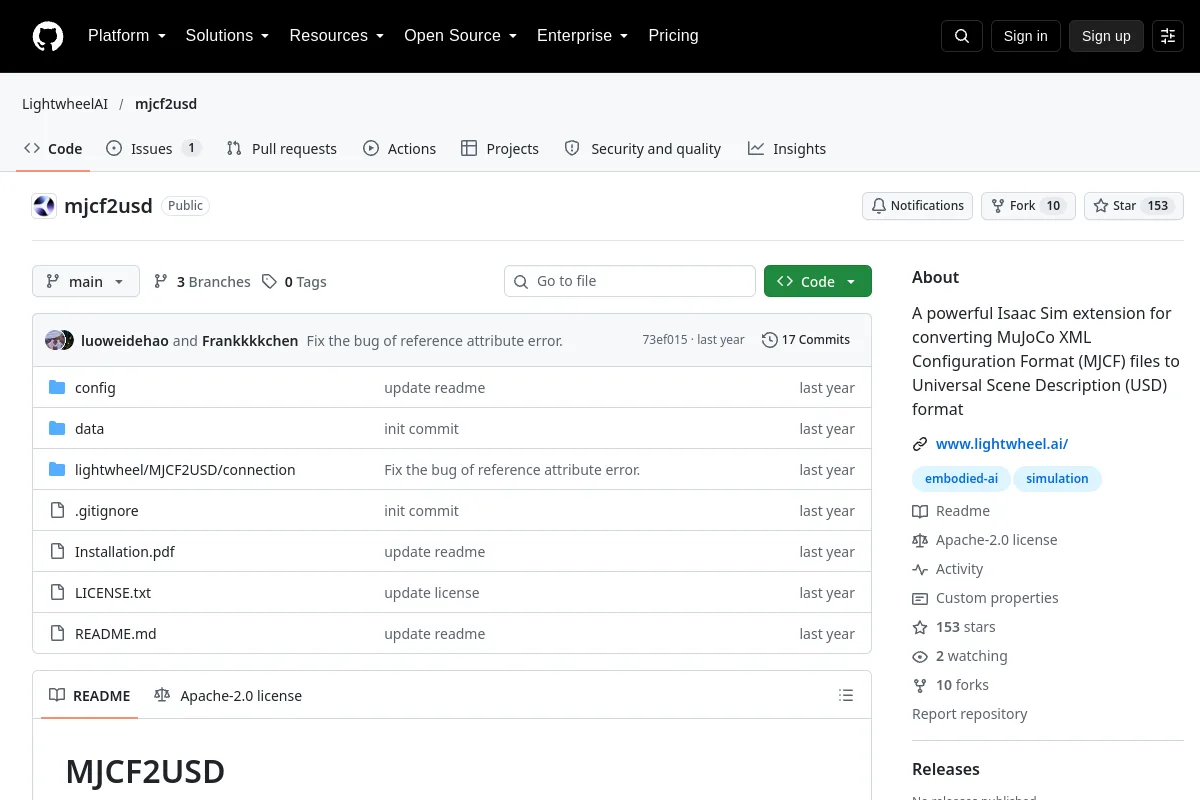Screen dimensions: 1200x800
Task: Click the config folder icon
Action: [57, 388]
